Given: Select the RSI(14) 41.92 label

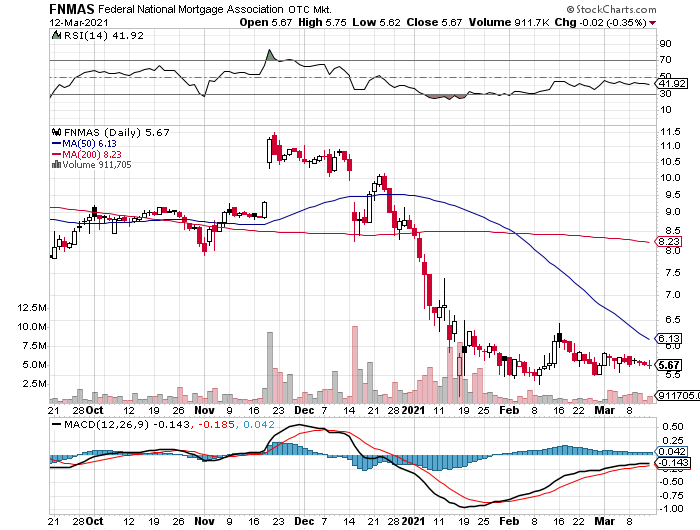Looking at the screenshot, I should point(104,35).
